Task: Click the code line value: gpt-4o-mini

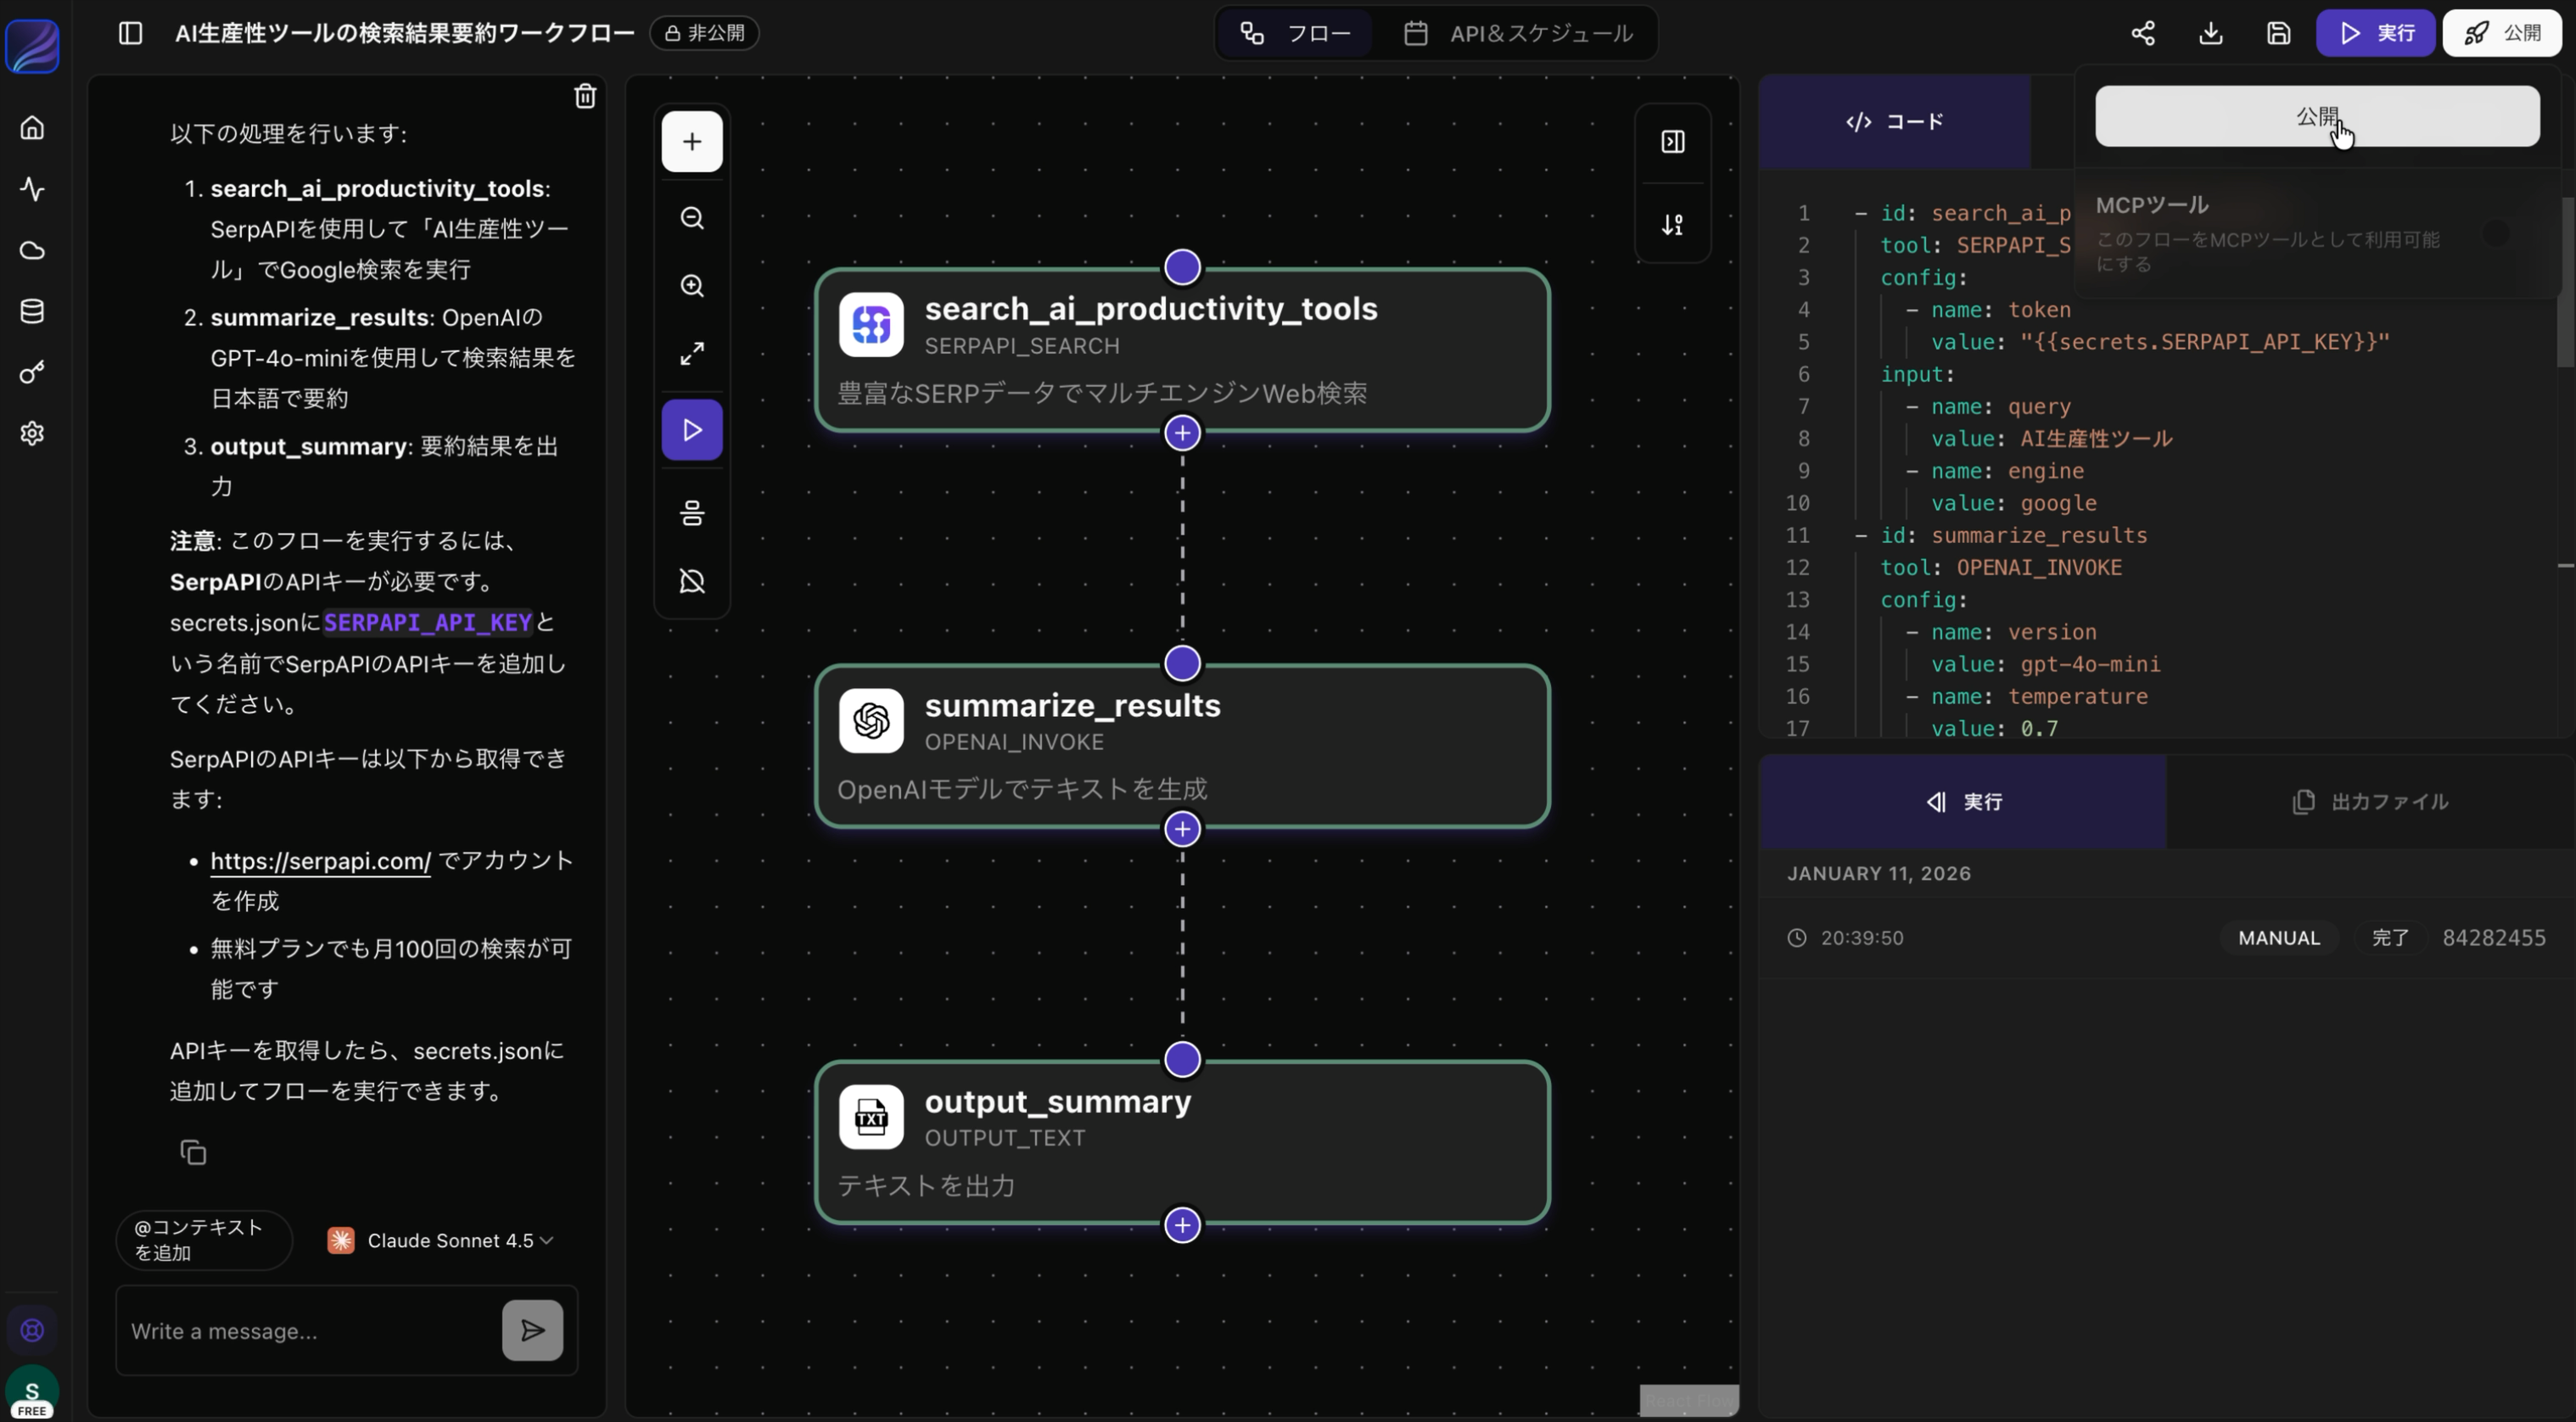Action: pos(2046,664)
